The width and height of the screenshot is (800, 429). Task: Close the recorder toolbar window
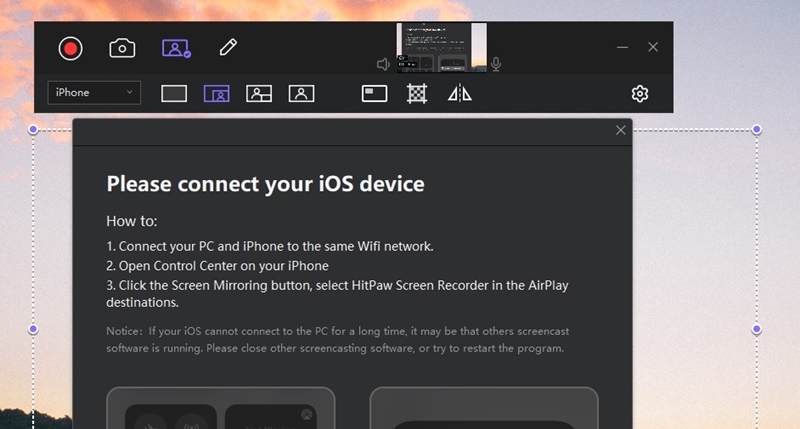pos(653,47)
